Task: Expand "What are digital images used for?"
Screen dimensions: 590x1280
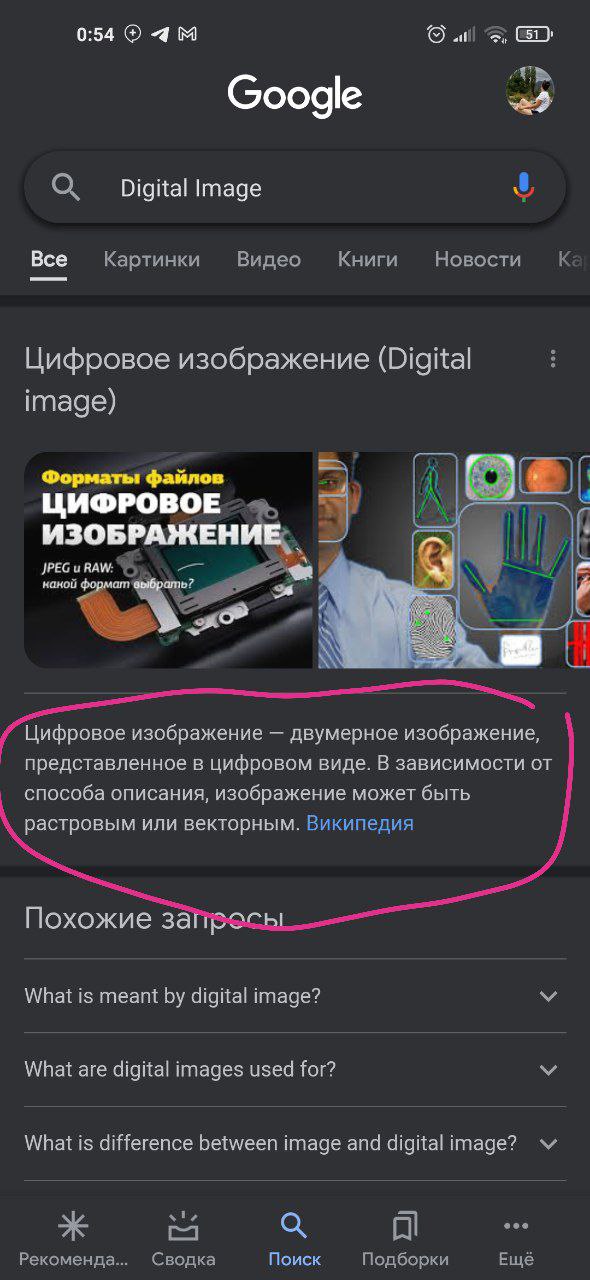Action: pos(295,1069)
